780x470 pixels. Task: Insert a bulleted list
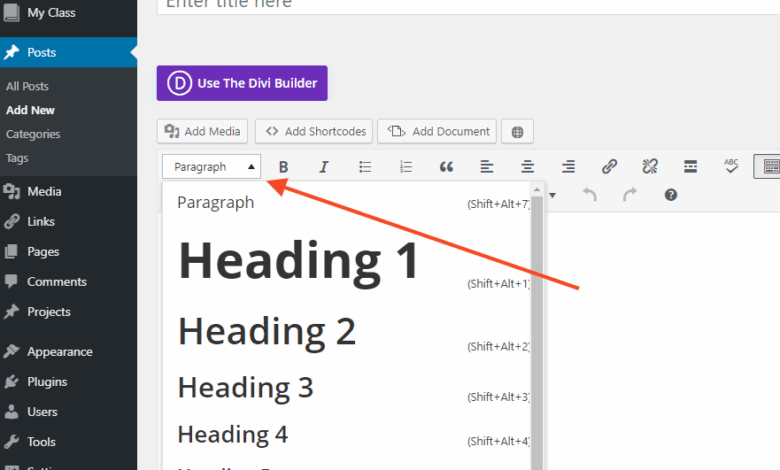(366, 167)
